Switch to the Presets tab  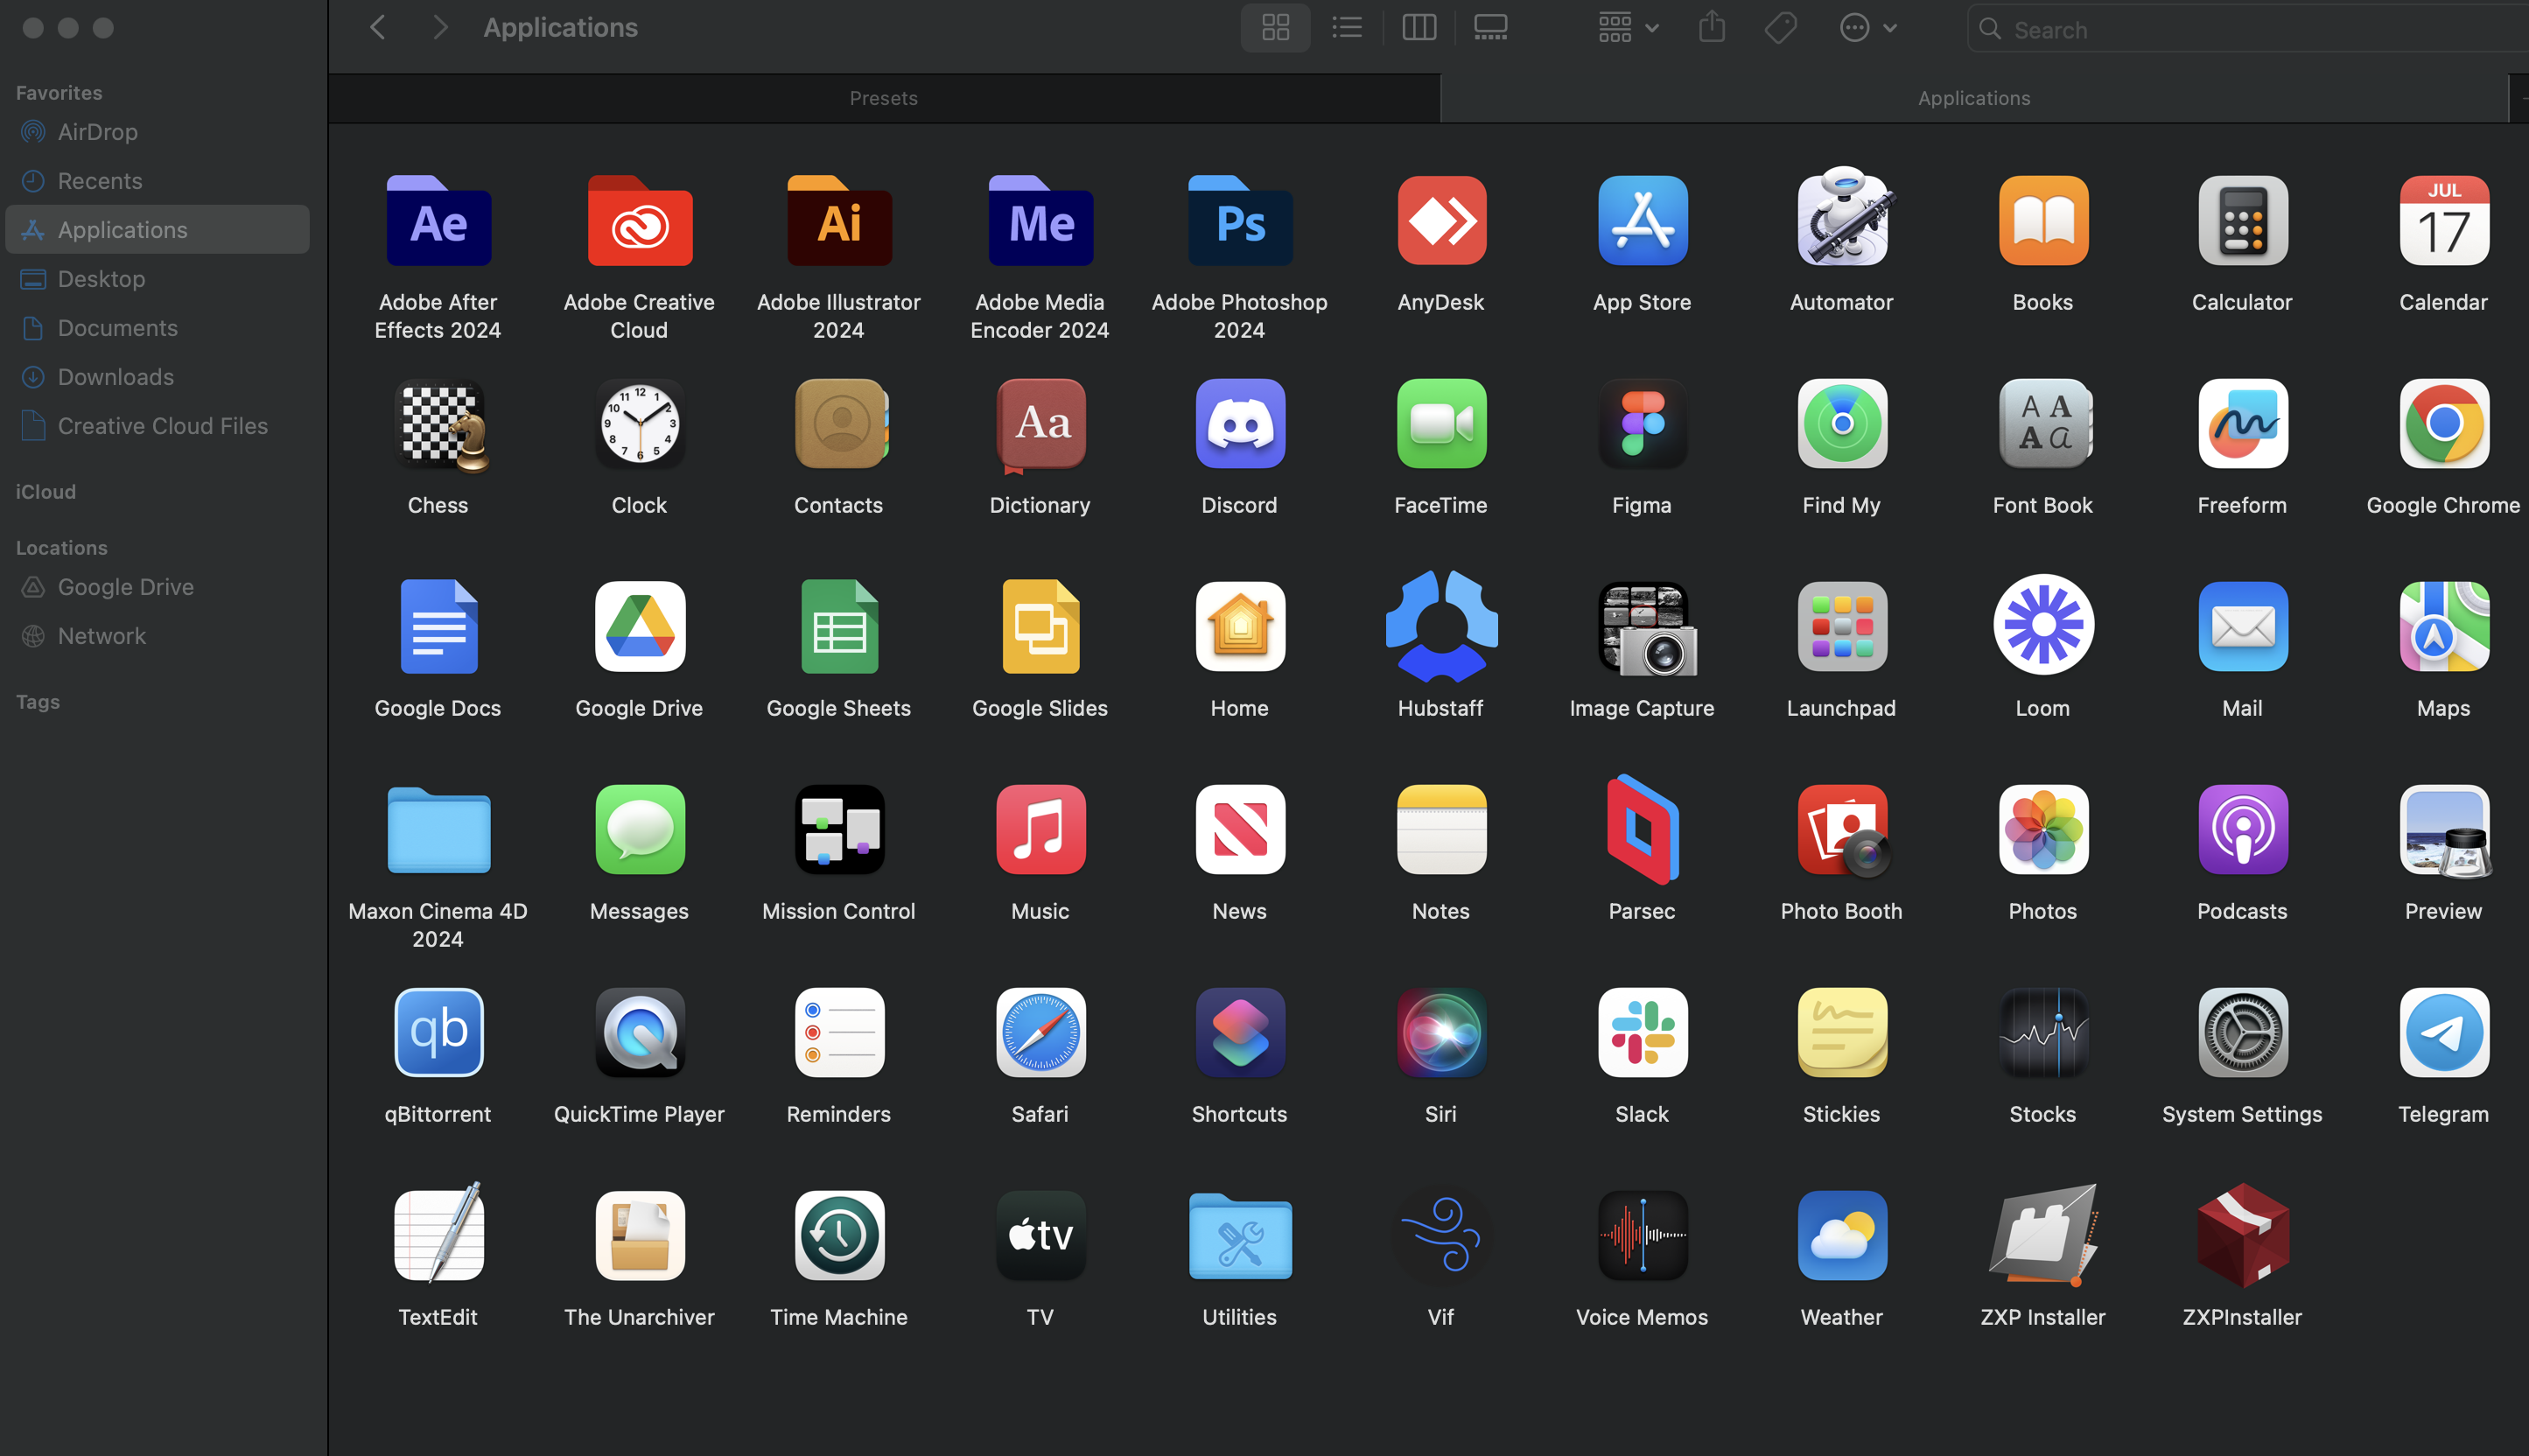click(x=883, y=97)
